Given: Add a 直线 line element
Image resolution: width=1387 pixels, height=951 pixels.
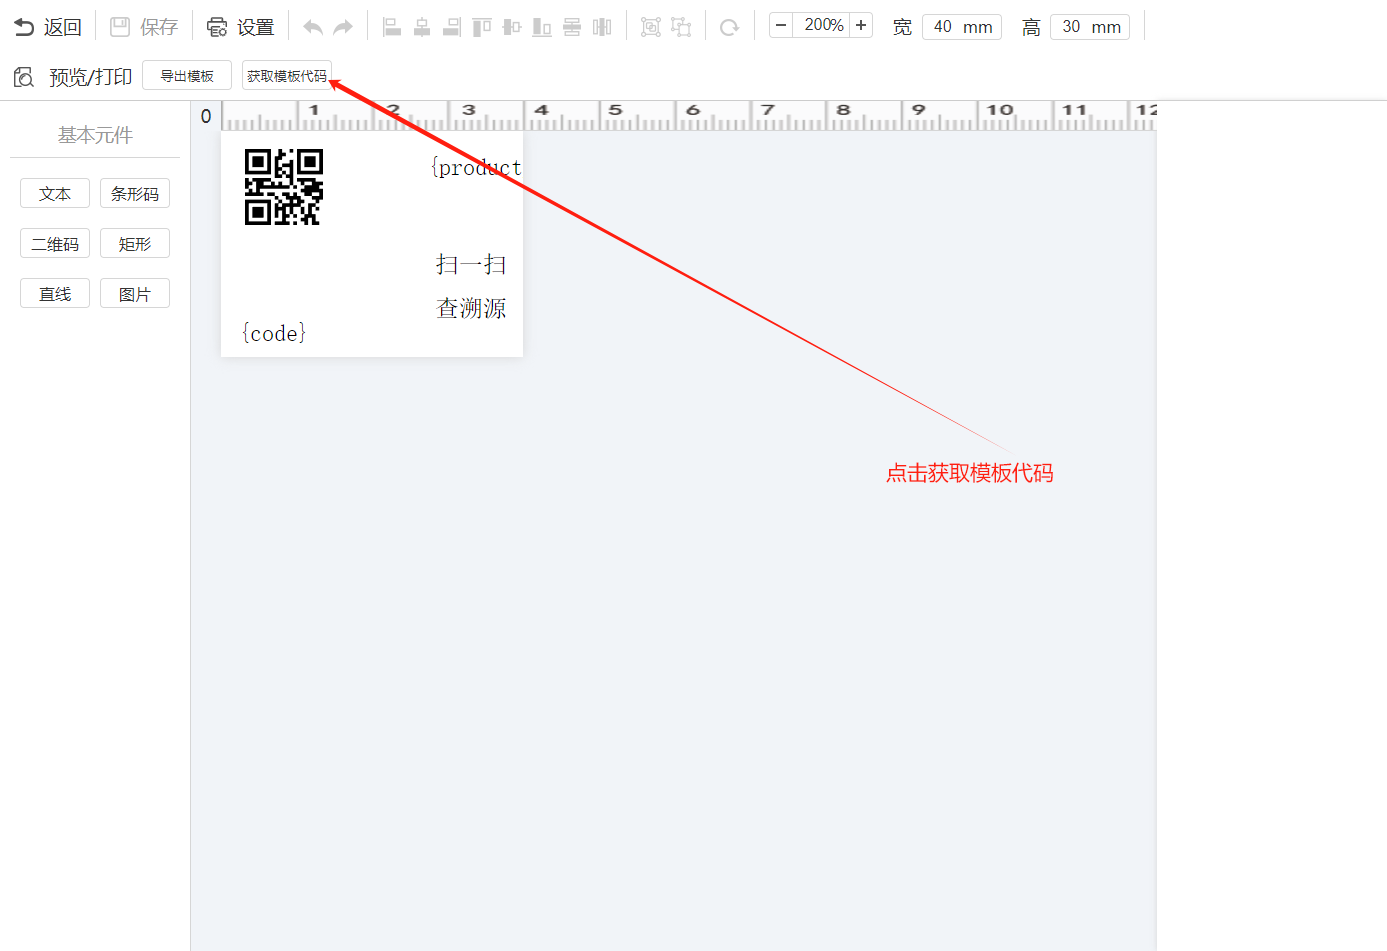Looking at the screenshot, I should click(55, 294).
